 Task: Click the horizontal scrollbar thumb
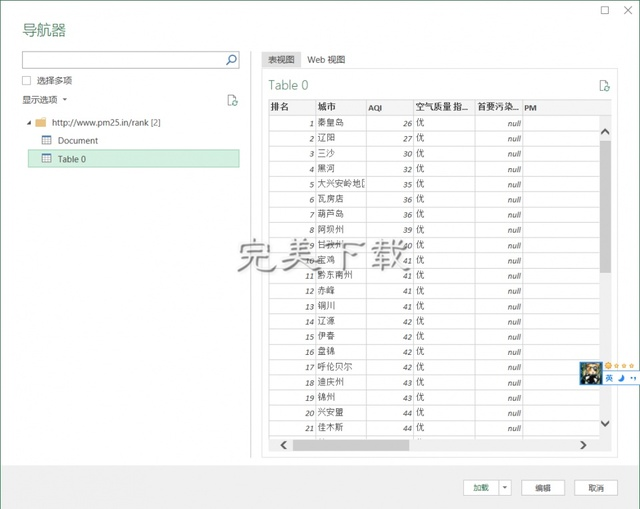click(351, 445)
